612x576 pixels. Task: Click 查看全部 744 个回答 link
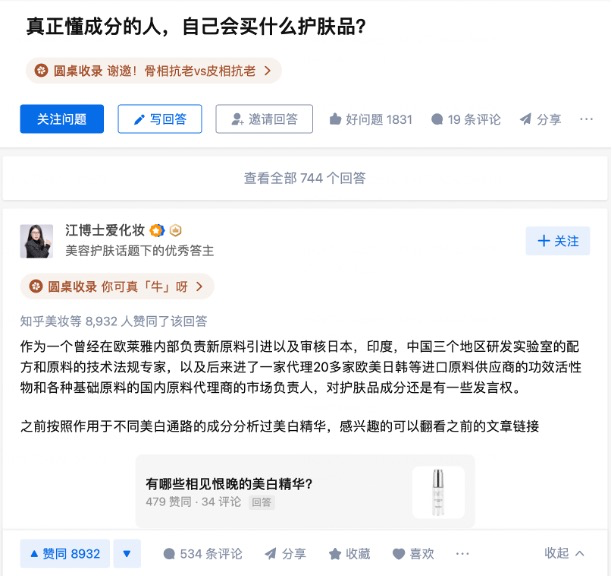coord(305,178)
